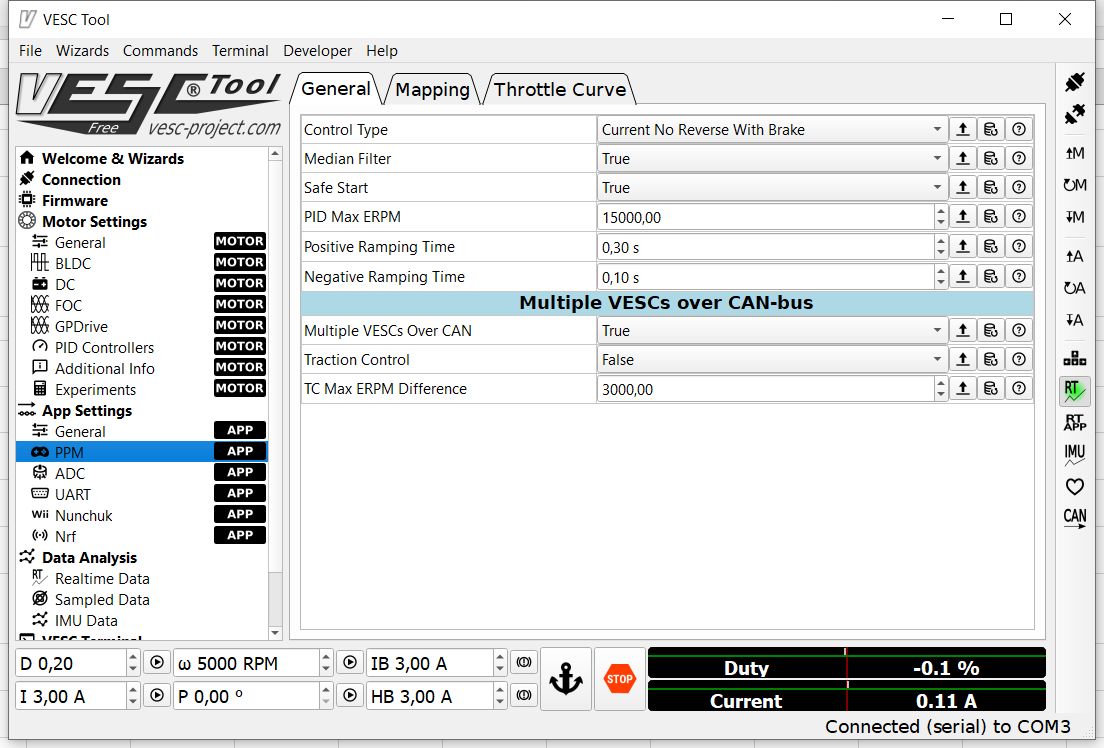Open the Terminal menu

click(x=240, y=51)
